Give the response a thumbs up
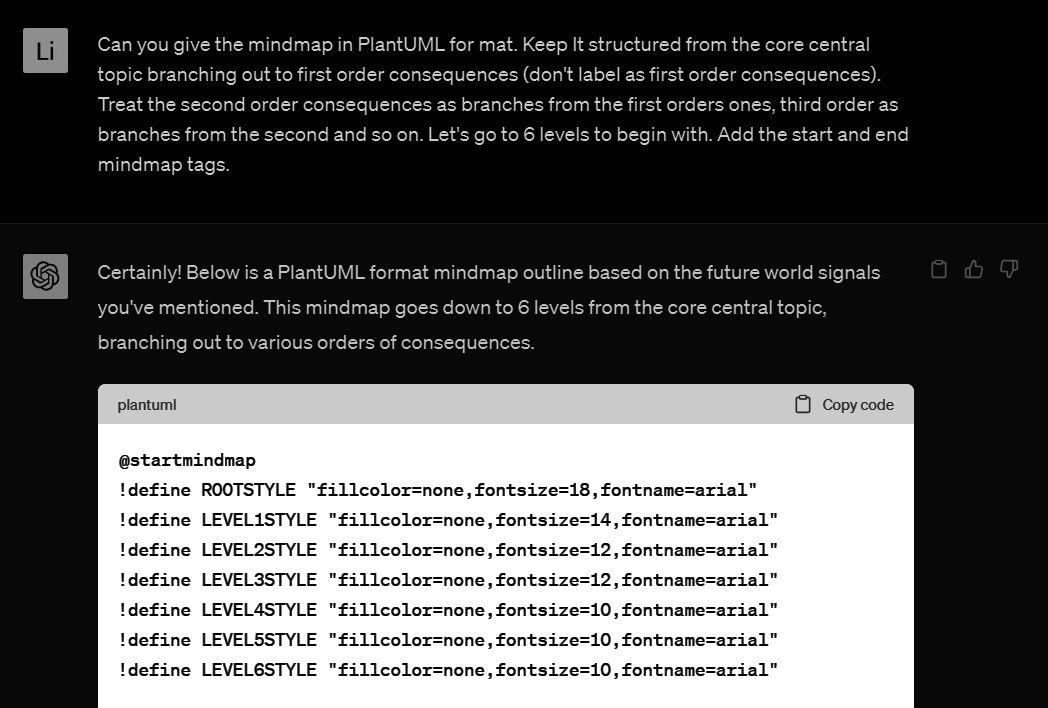 click(x=973, y=269)
